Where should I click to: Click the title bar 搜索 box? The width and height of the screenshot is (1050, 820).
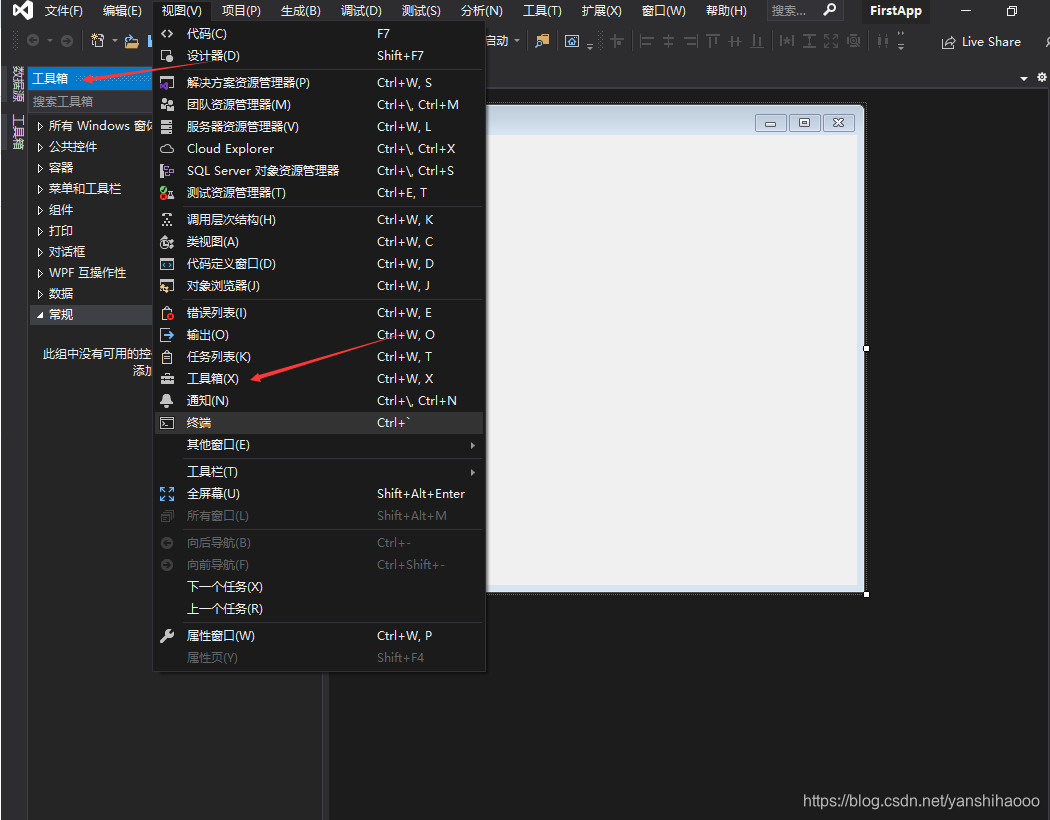805,11
